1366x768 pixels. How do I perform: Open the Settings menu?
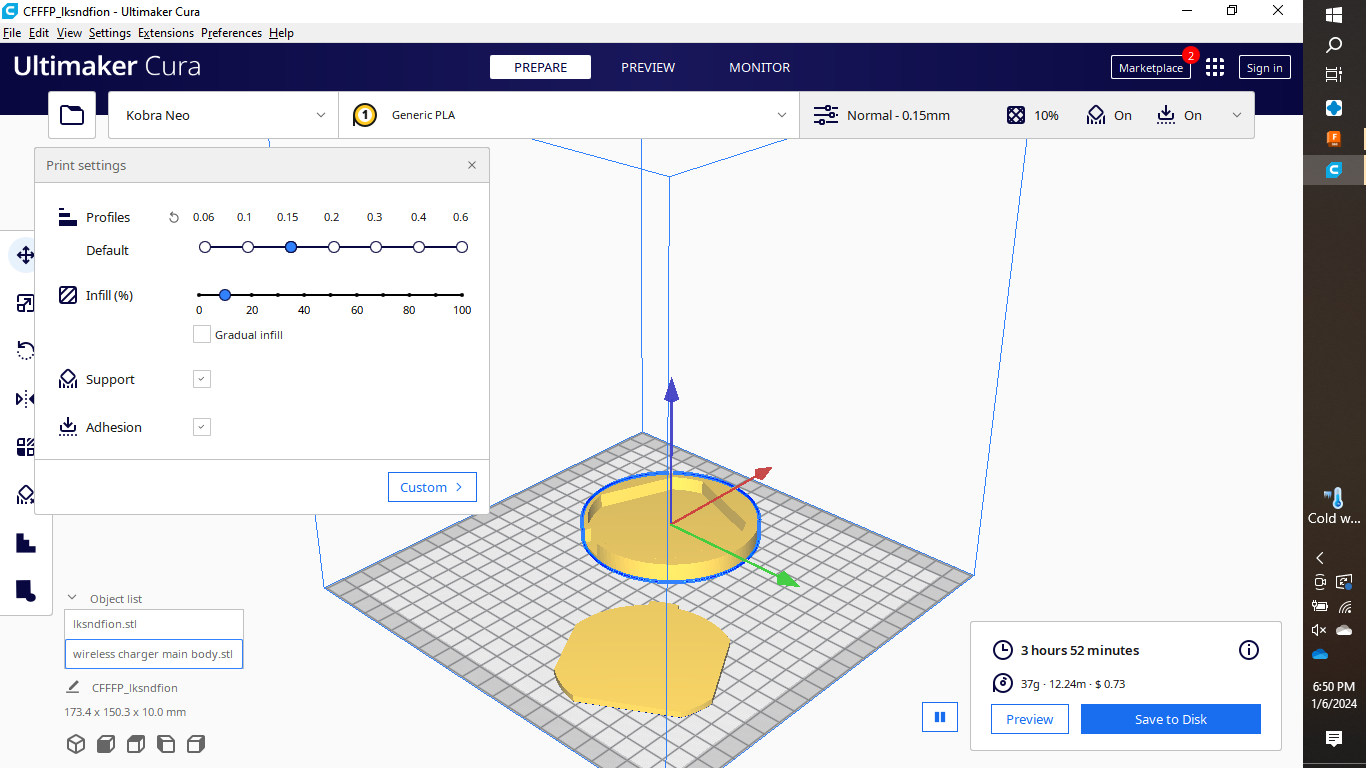[110, 33]
